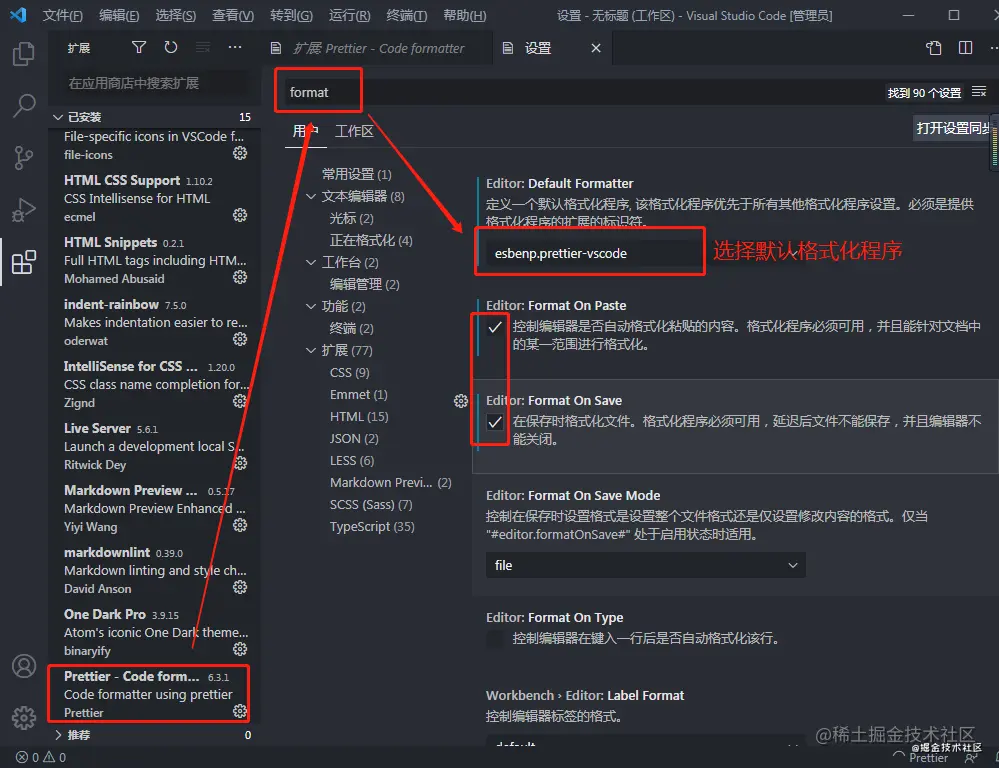Open the Format On Save Mode dropdown
Viewport: 999px width, 768px height.
click(x=645, y=565)
